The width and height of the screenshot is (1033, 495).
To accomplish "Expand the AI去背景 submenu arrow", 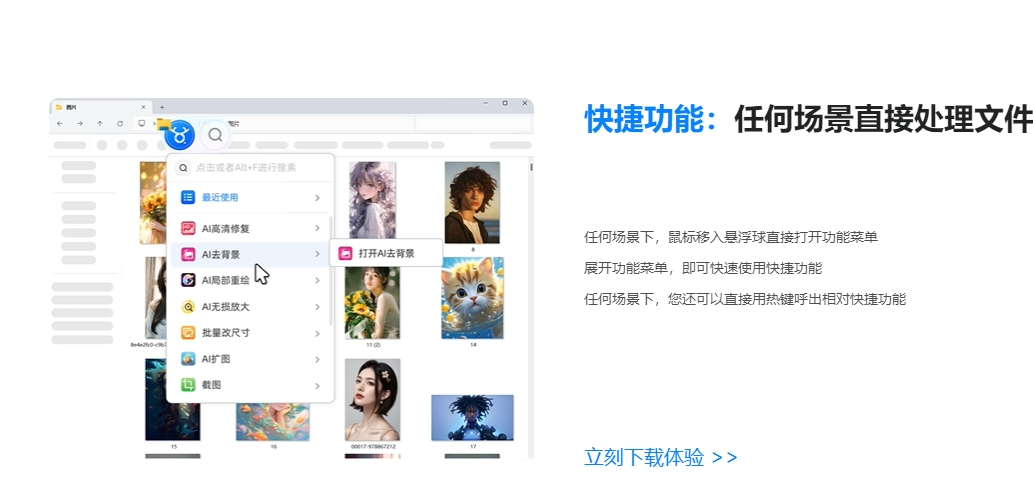I will (x=317, y=254).
